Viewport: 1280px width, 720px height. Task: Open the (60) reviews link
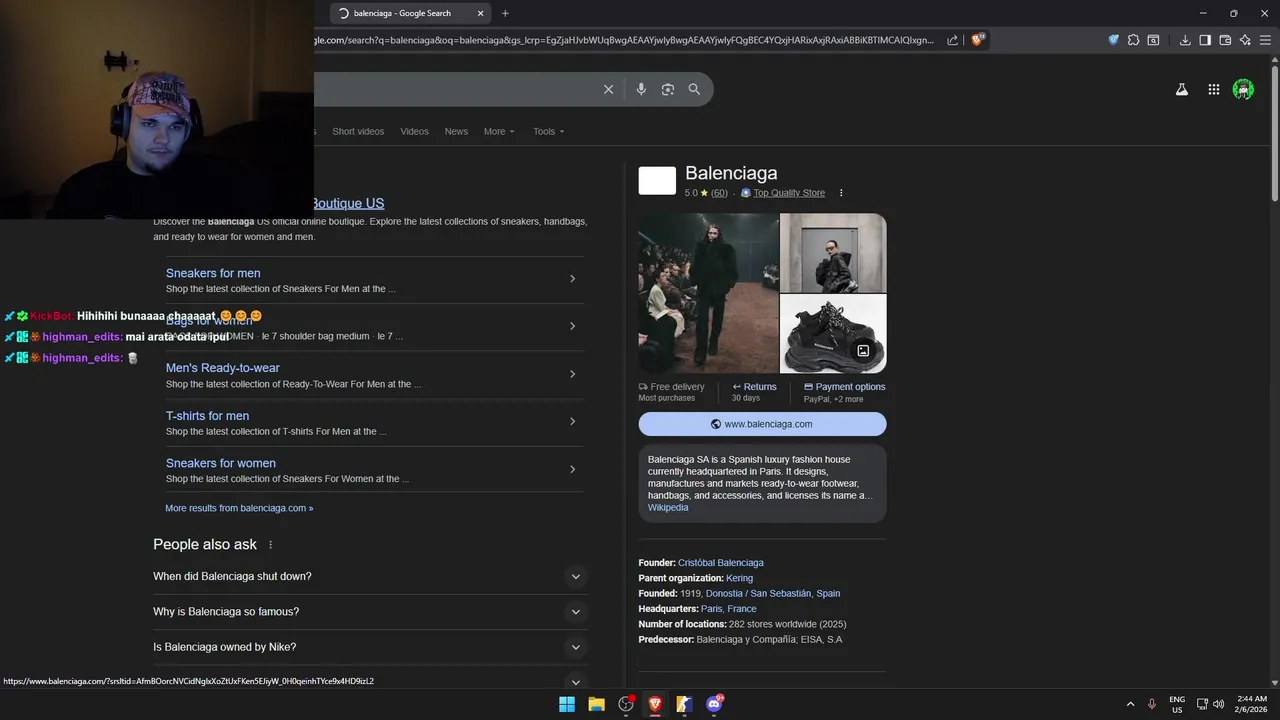pyautogui.click(x=719, y=193)
